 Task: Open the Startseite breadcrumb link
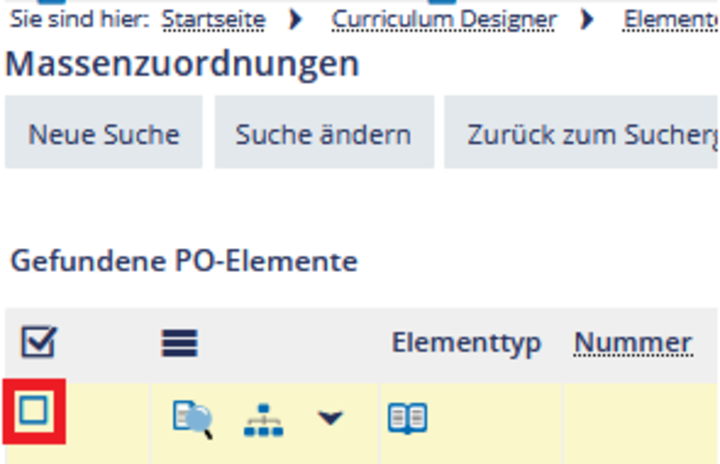click(x=214, y=20)
